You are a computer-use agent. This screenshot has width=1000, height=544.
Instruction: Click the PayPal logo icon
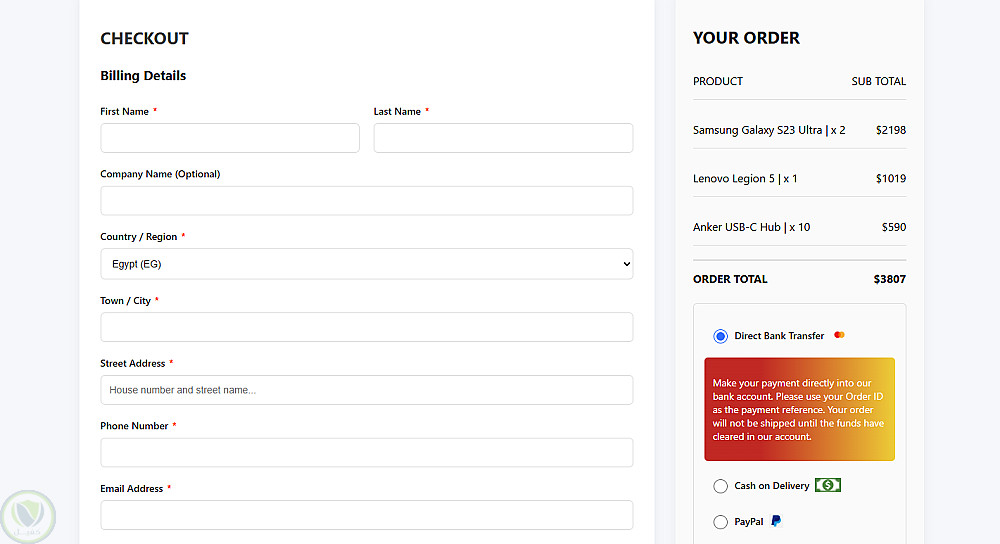[x=776, y=521]
